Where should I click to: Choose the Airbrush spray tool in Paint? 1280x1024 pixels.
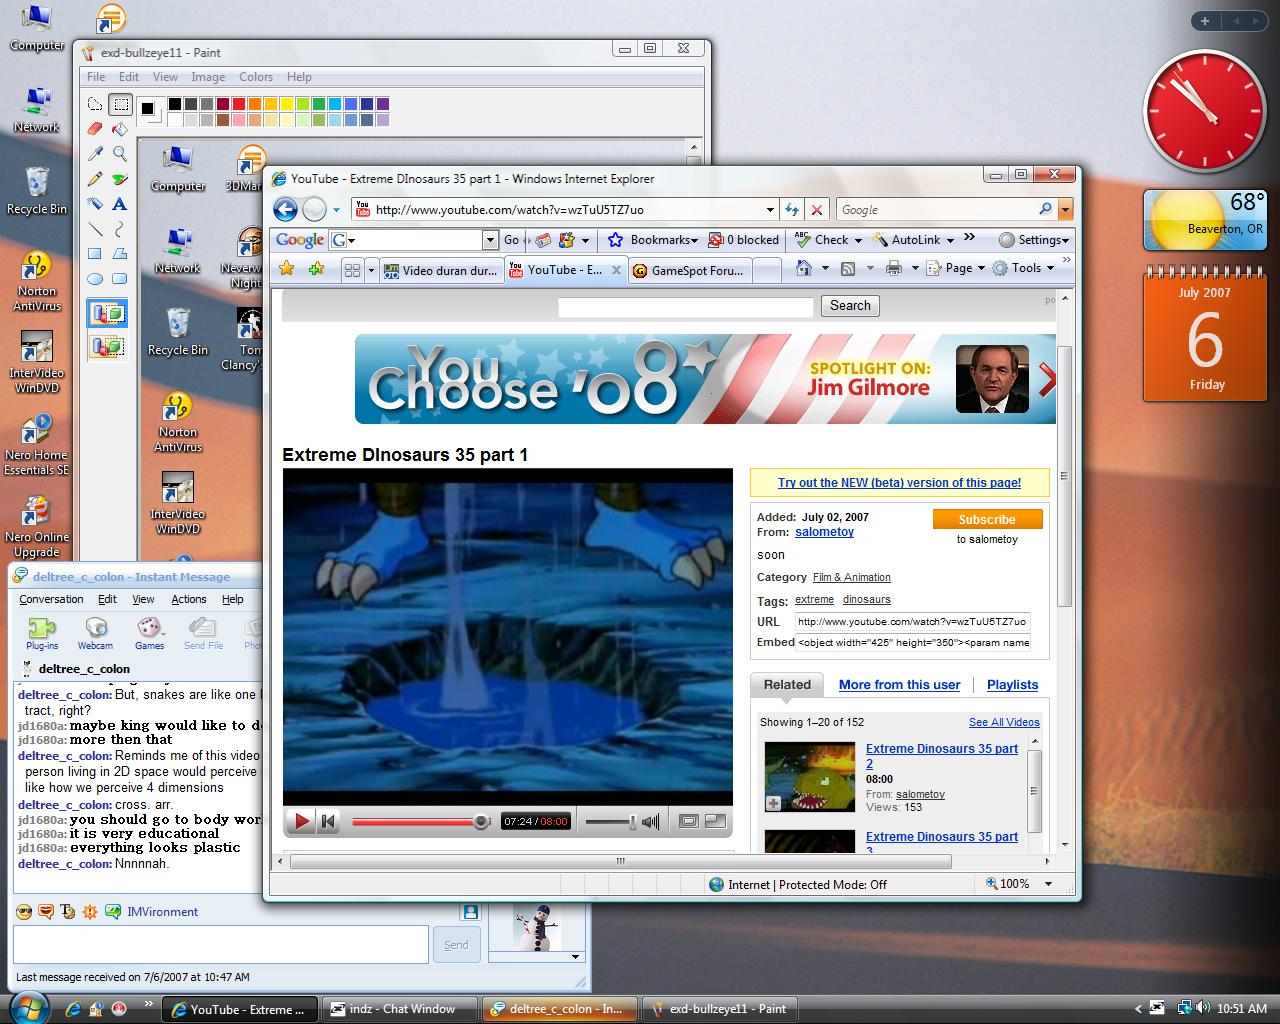[95, 204]
